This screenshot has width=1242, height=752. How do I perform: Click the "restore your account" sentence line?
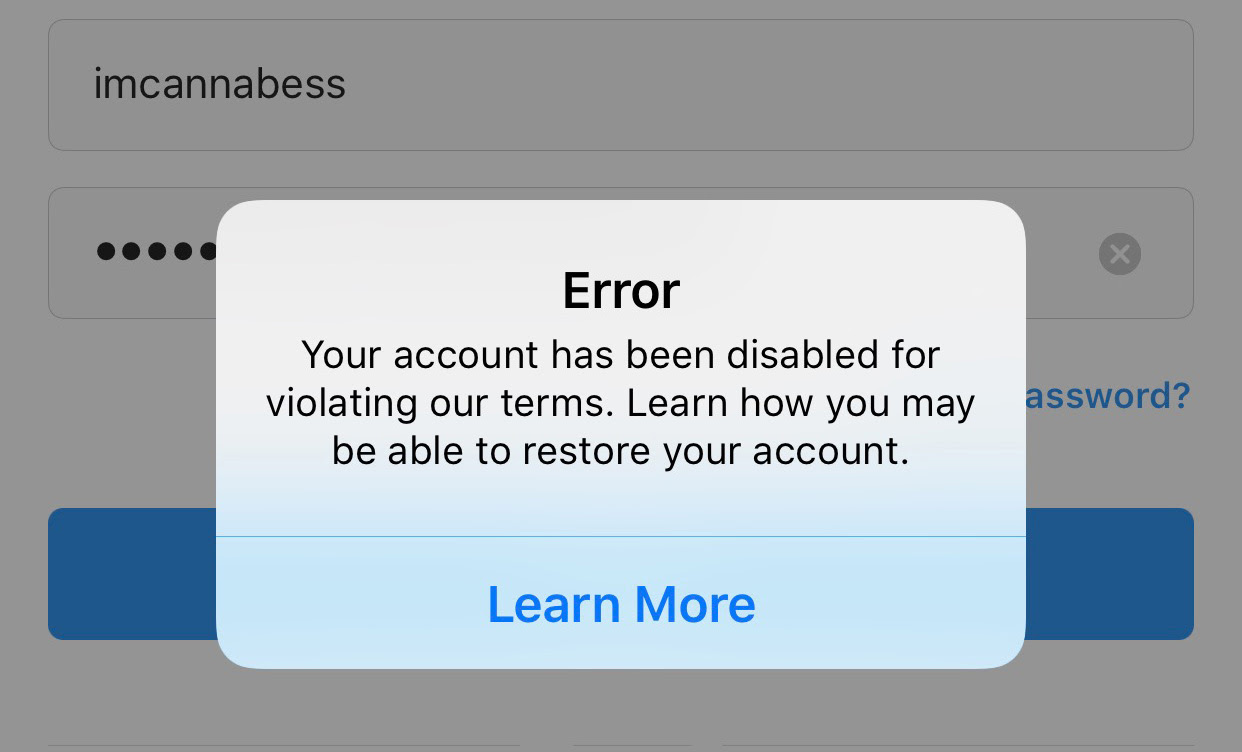621,451
